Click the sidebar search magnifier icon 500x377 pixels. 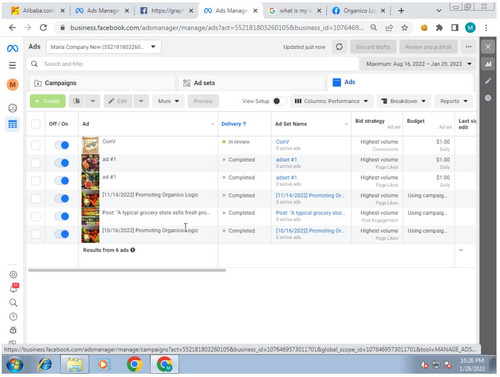coord(13,303)
